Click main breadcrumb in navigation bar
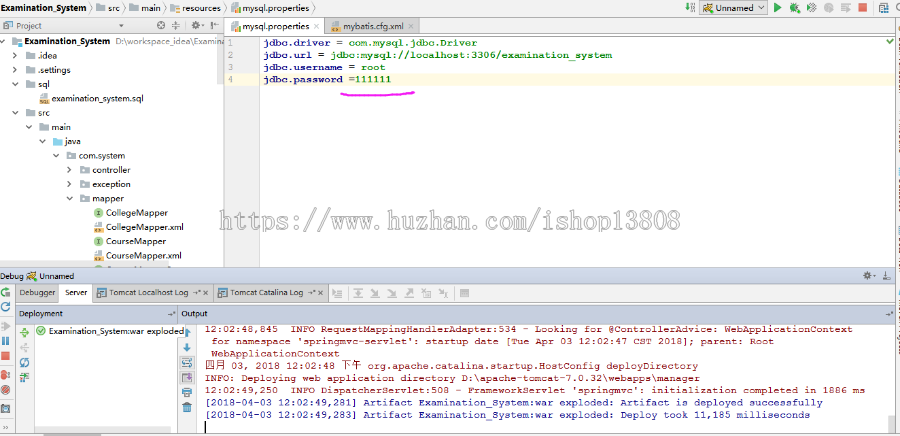This screenshot has width=900, height=436. 145,8
